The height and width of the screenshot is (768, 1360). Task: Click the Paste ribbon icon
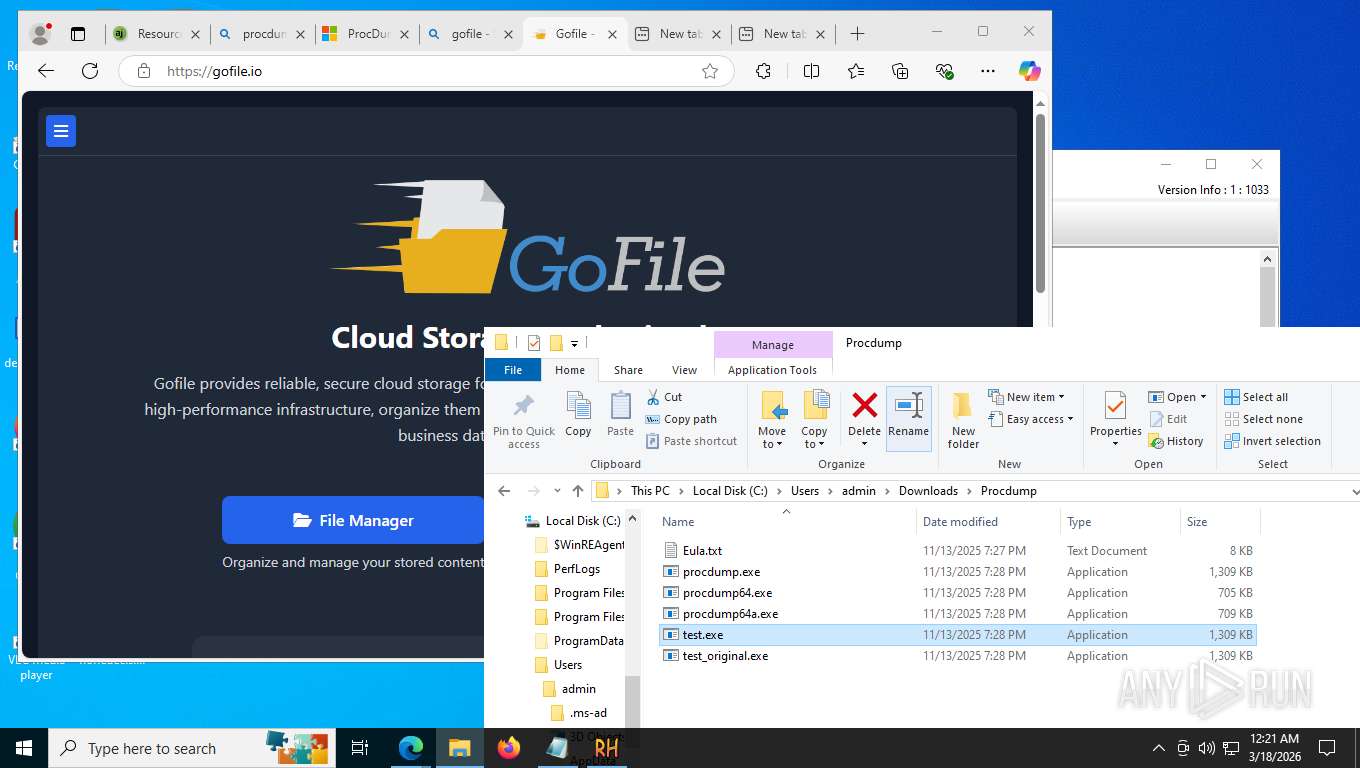(620, 415)
